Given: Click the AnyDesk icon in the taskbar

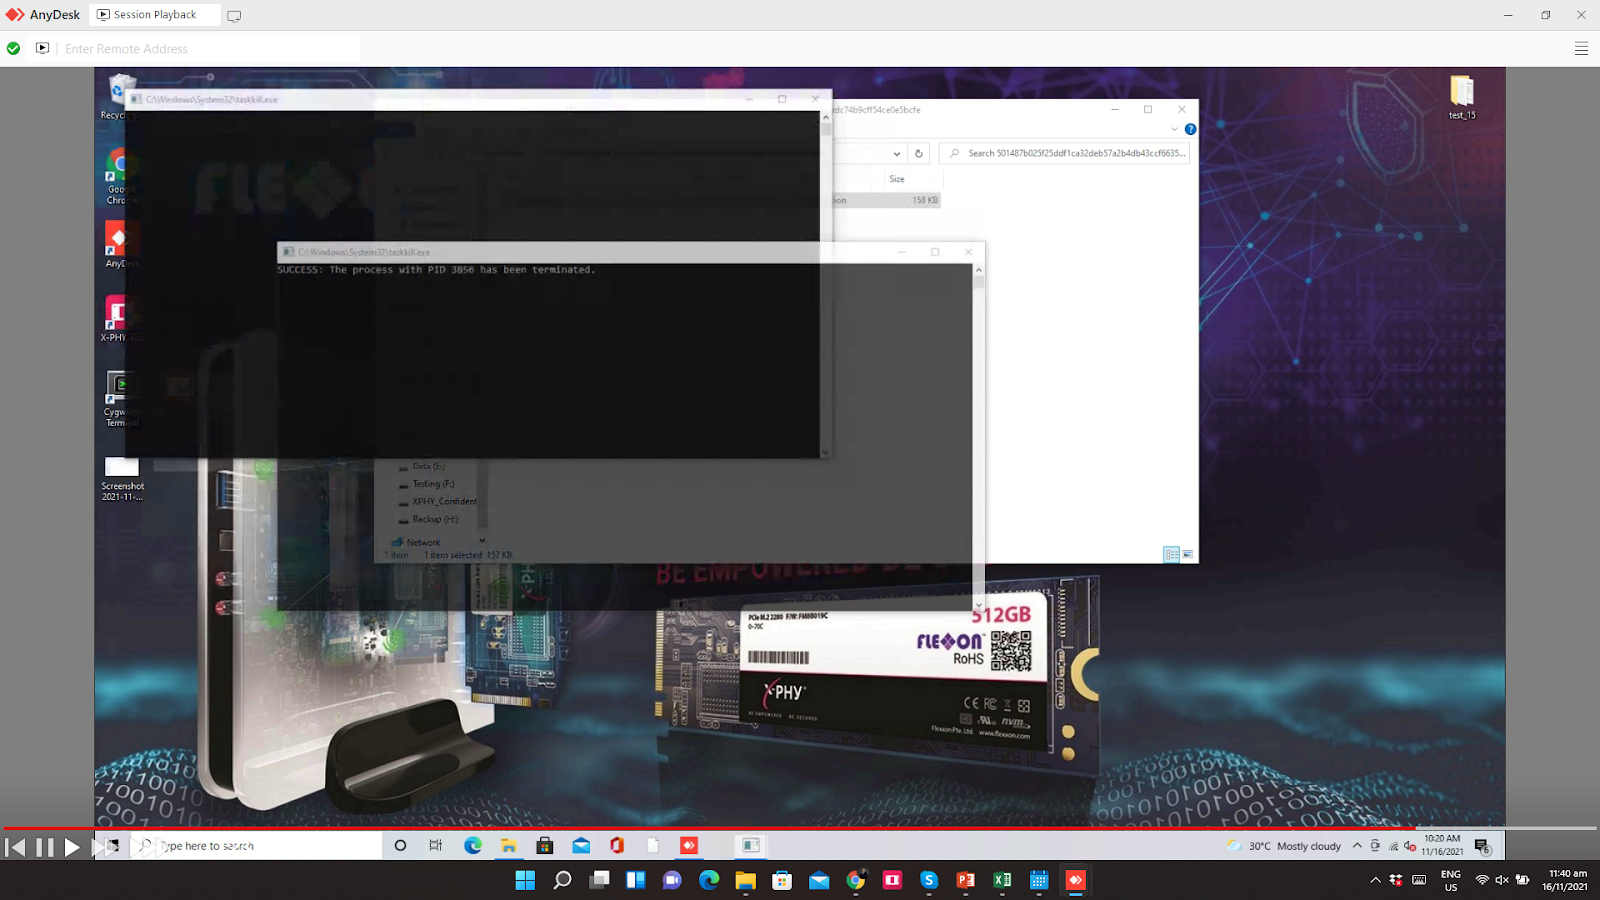Looking at the screenshot, I should point(1075,880).
